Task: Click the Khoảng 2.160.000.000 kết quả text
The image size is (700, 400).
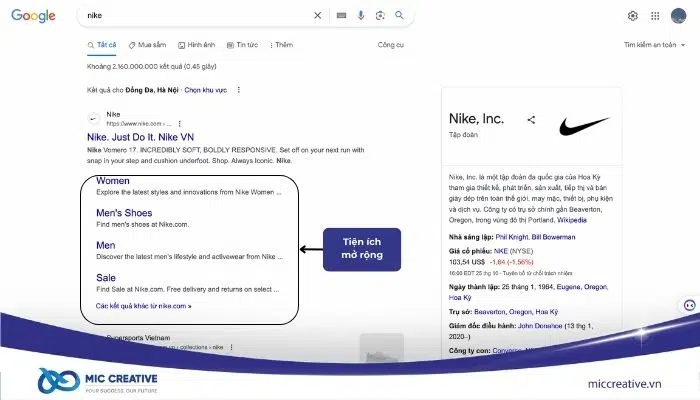Action: (x=151, y=67)
